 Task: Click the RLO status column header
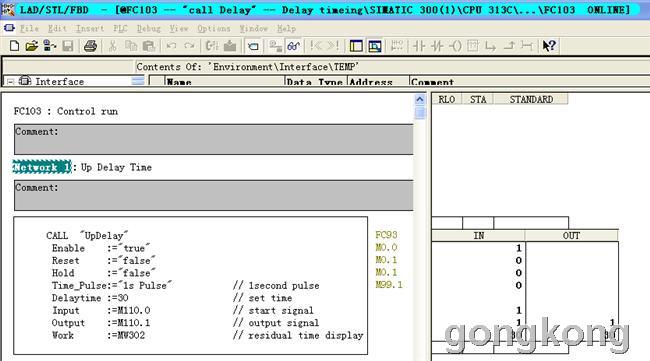pyautogui.click(x=446, y=99)
